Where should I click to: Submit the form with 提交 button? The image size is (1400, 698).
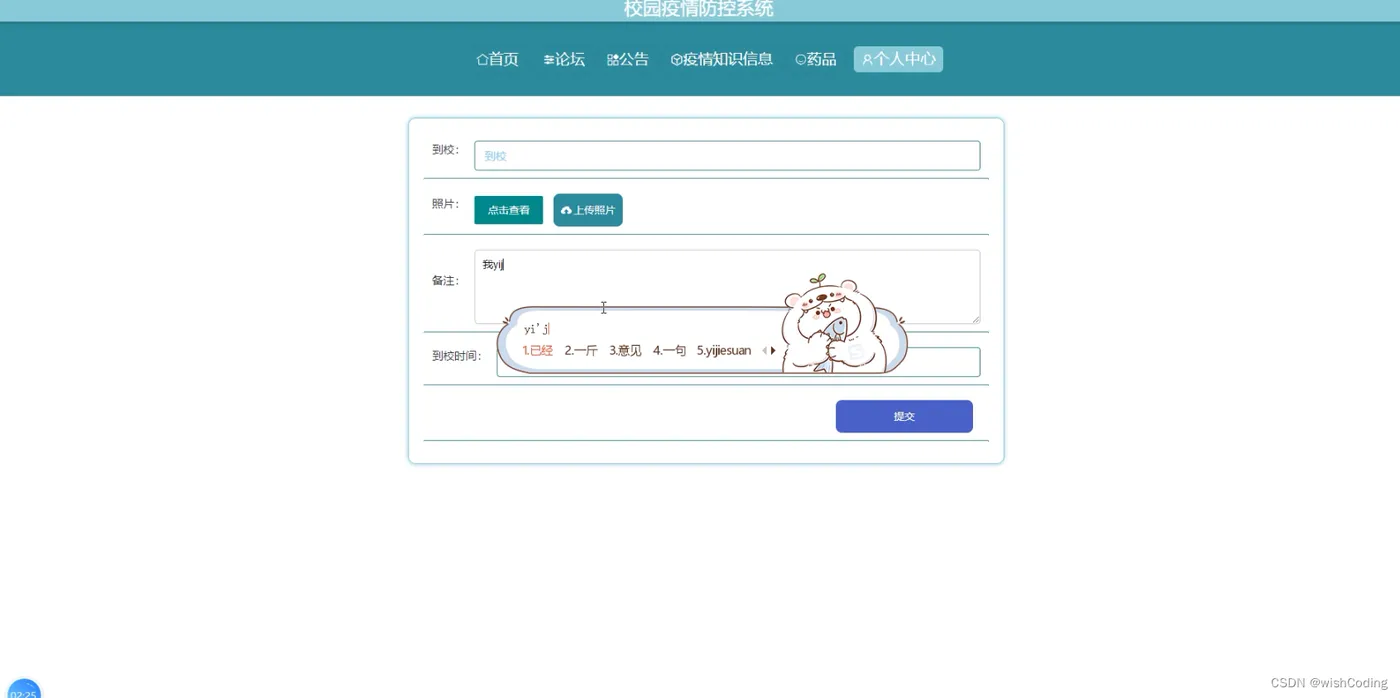pos(904,416)
